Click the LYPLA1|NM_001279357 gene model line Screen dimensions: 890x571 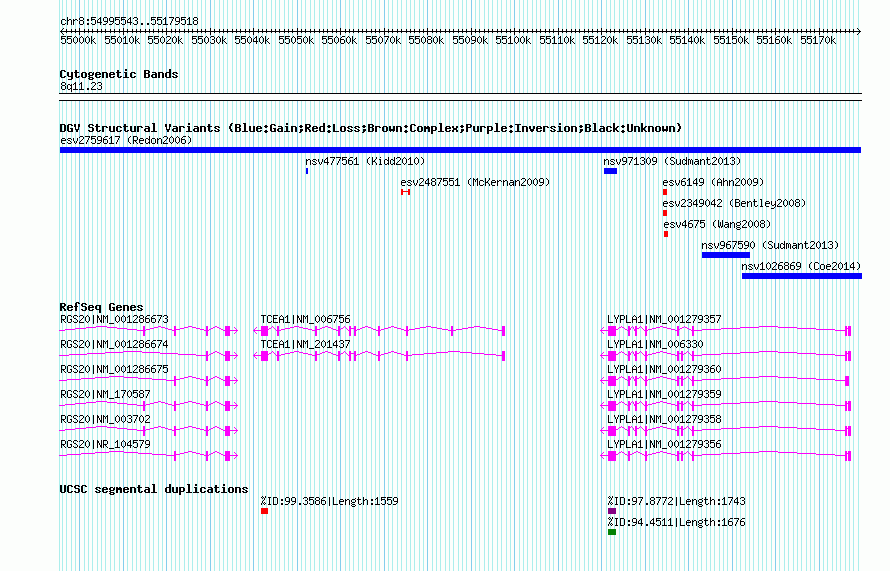click(x=726, y=330)
